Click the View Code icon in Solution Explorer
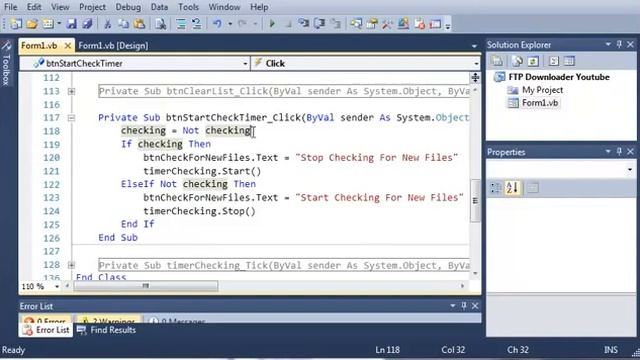640x360 pixels. [x=553, y=61]
